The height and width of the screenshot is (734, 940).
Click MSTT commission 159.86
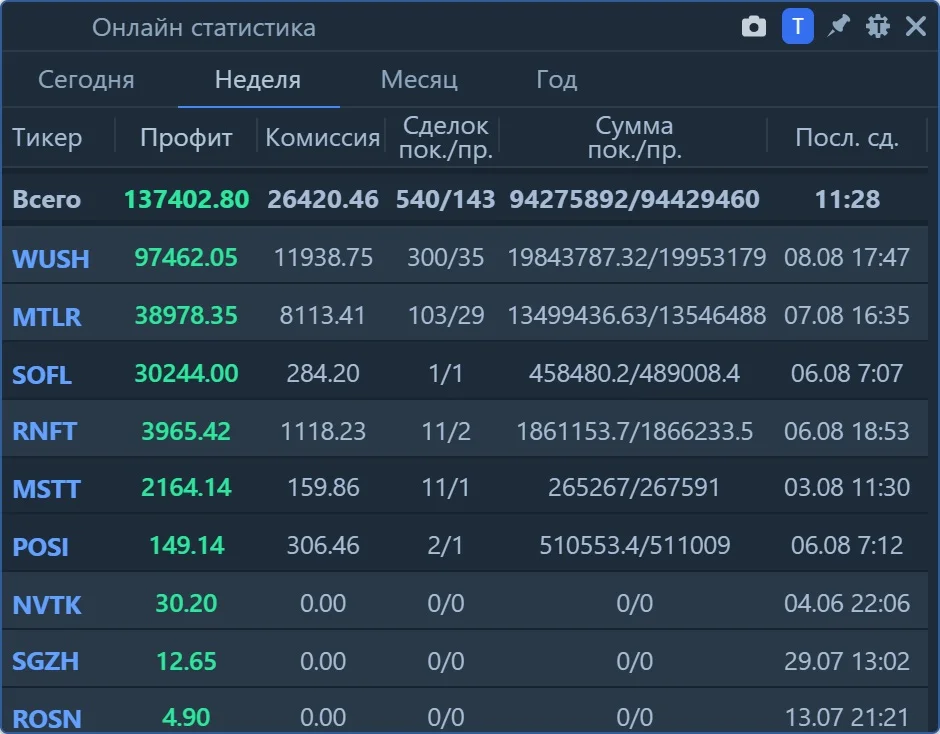pyautogui.click(x=323, y=487)
